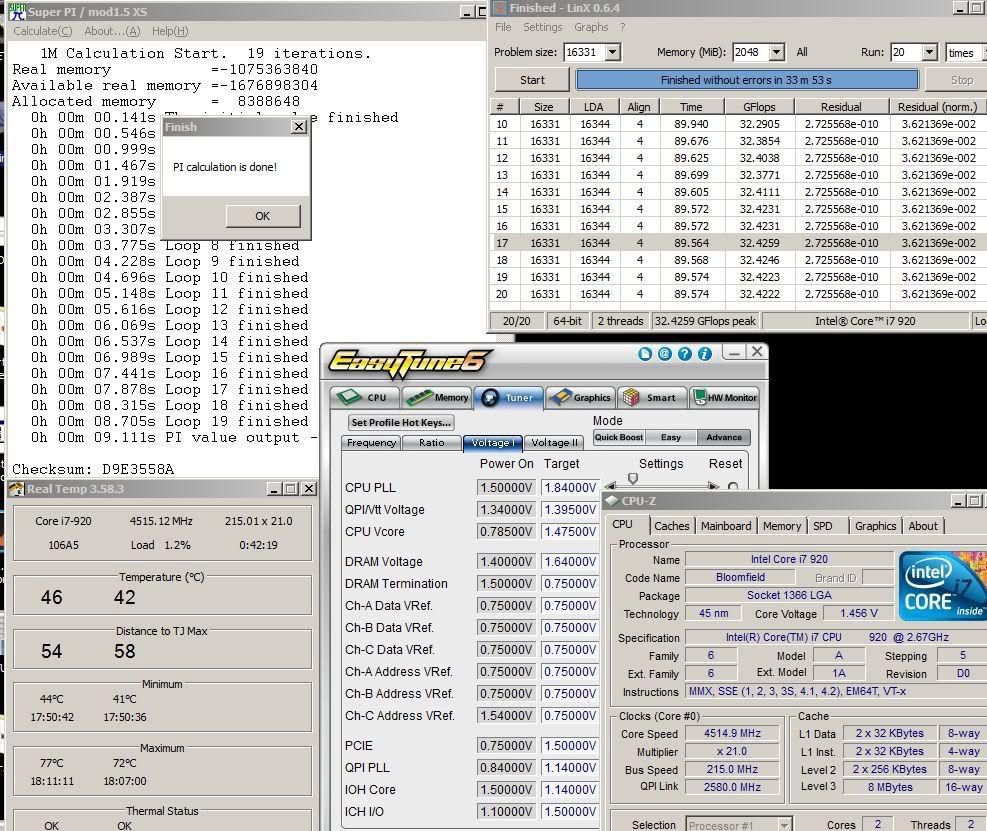Open the Graphics tab in CPU-Z
The height and width of the screenshot is (831, 987).
[x=875, y=526]
